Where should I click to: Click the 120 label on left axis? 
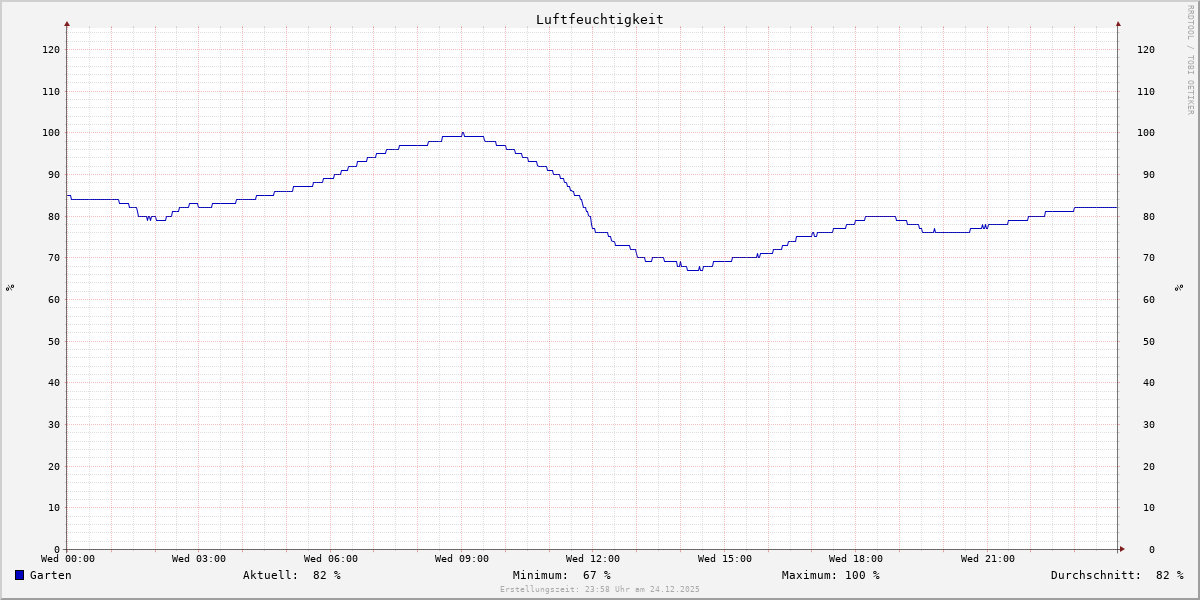pos(51,49)
